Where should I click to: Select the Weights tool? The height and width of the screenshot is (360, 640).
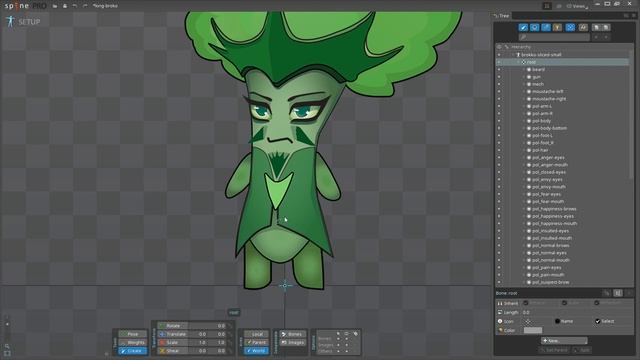[133, 342]
